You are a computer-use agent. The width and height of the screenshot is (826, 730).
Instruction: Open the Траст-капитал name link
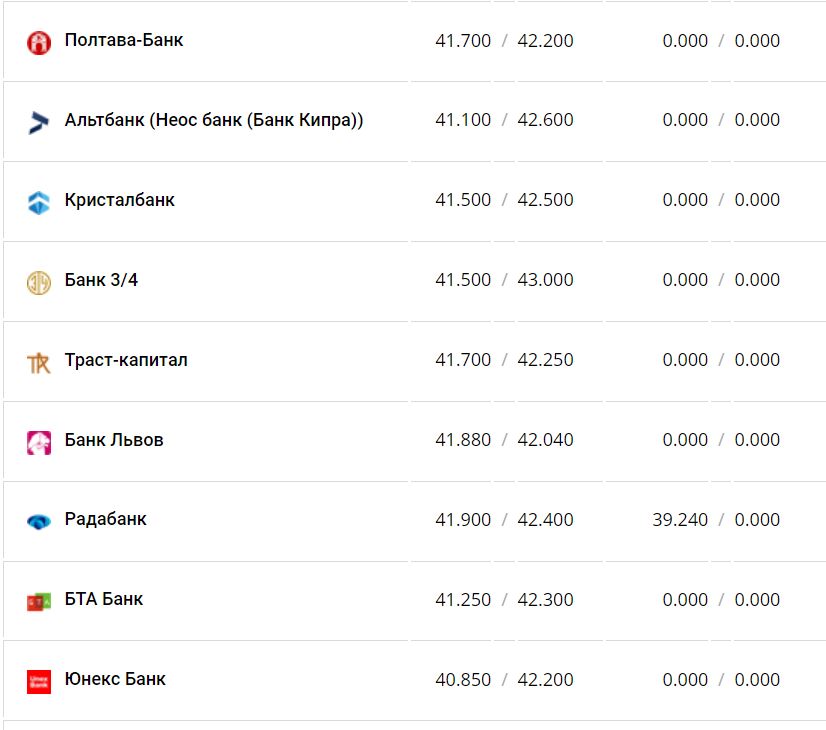coord(126,360)
